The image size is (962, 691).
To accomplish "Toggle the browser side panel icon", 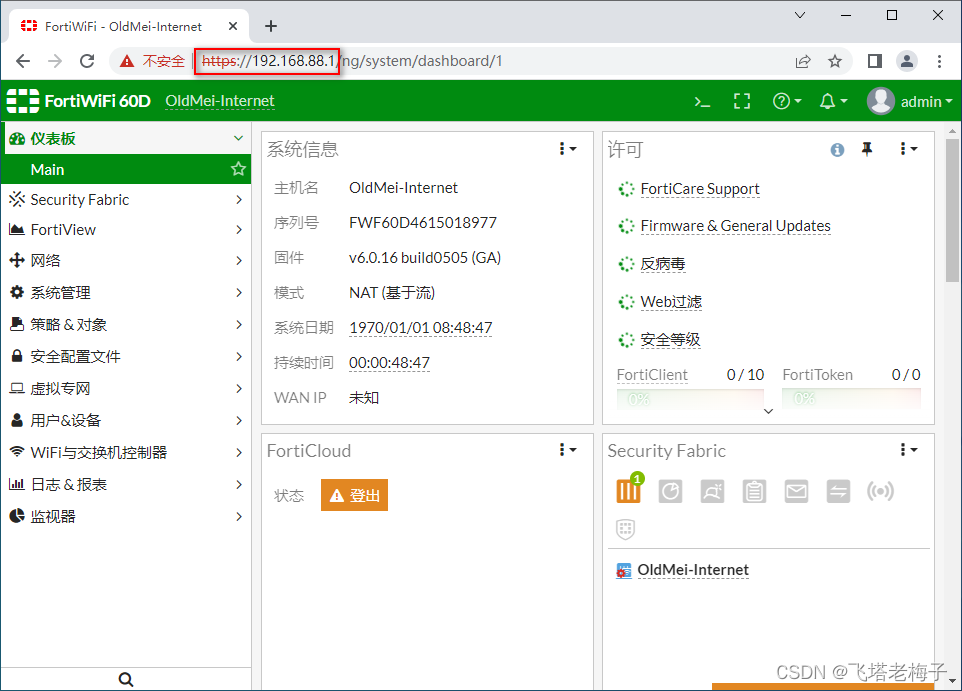I will 875,61.
